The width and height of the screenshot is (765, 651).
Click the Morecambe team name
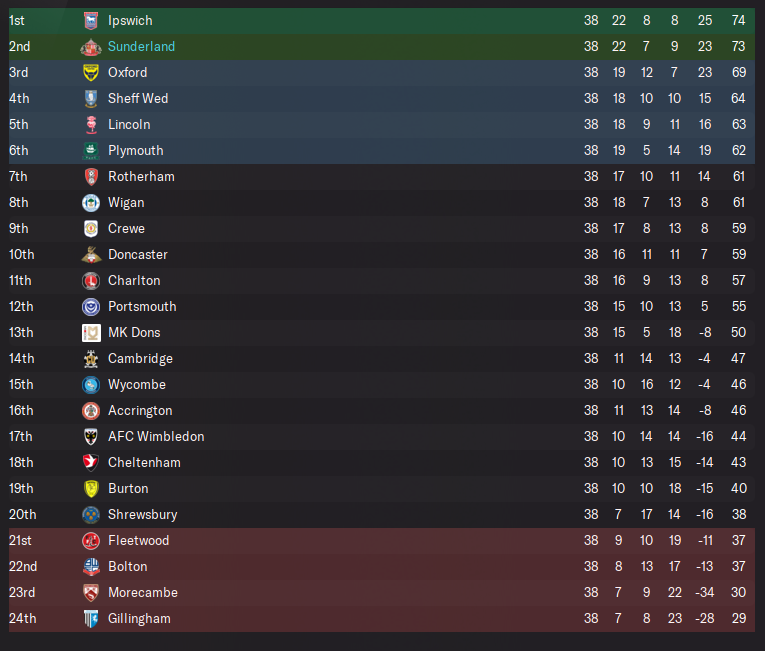tap(142, 592)
